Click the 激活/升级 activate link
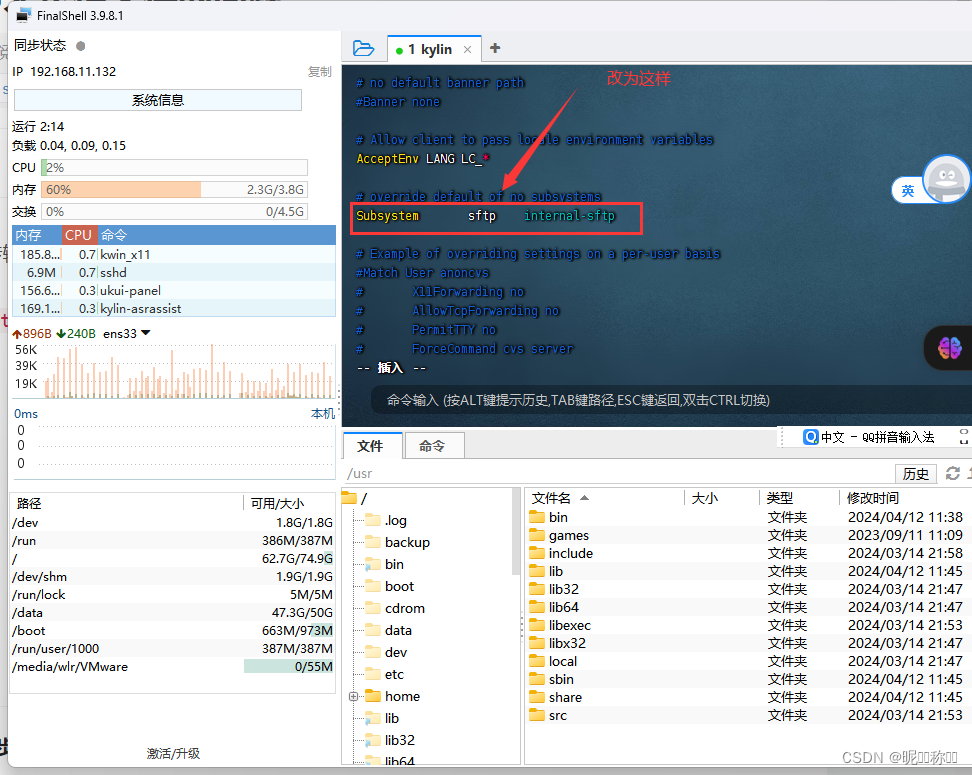Screen dimensions: 972x775 (x=173, y=753)
